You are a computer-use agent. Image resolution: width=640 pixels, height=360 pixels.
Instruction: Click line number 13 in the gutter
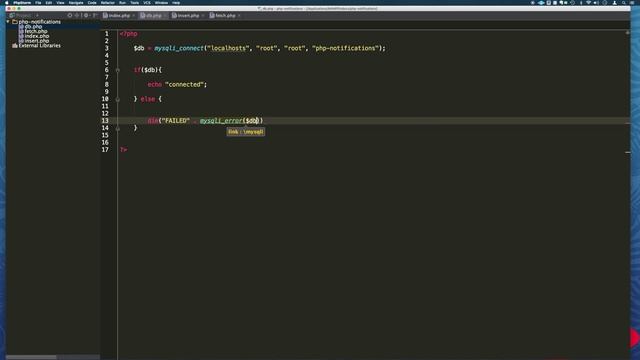click(x=105, y=121)
